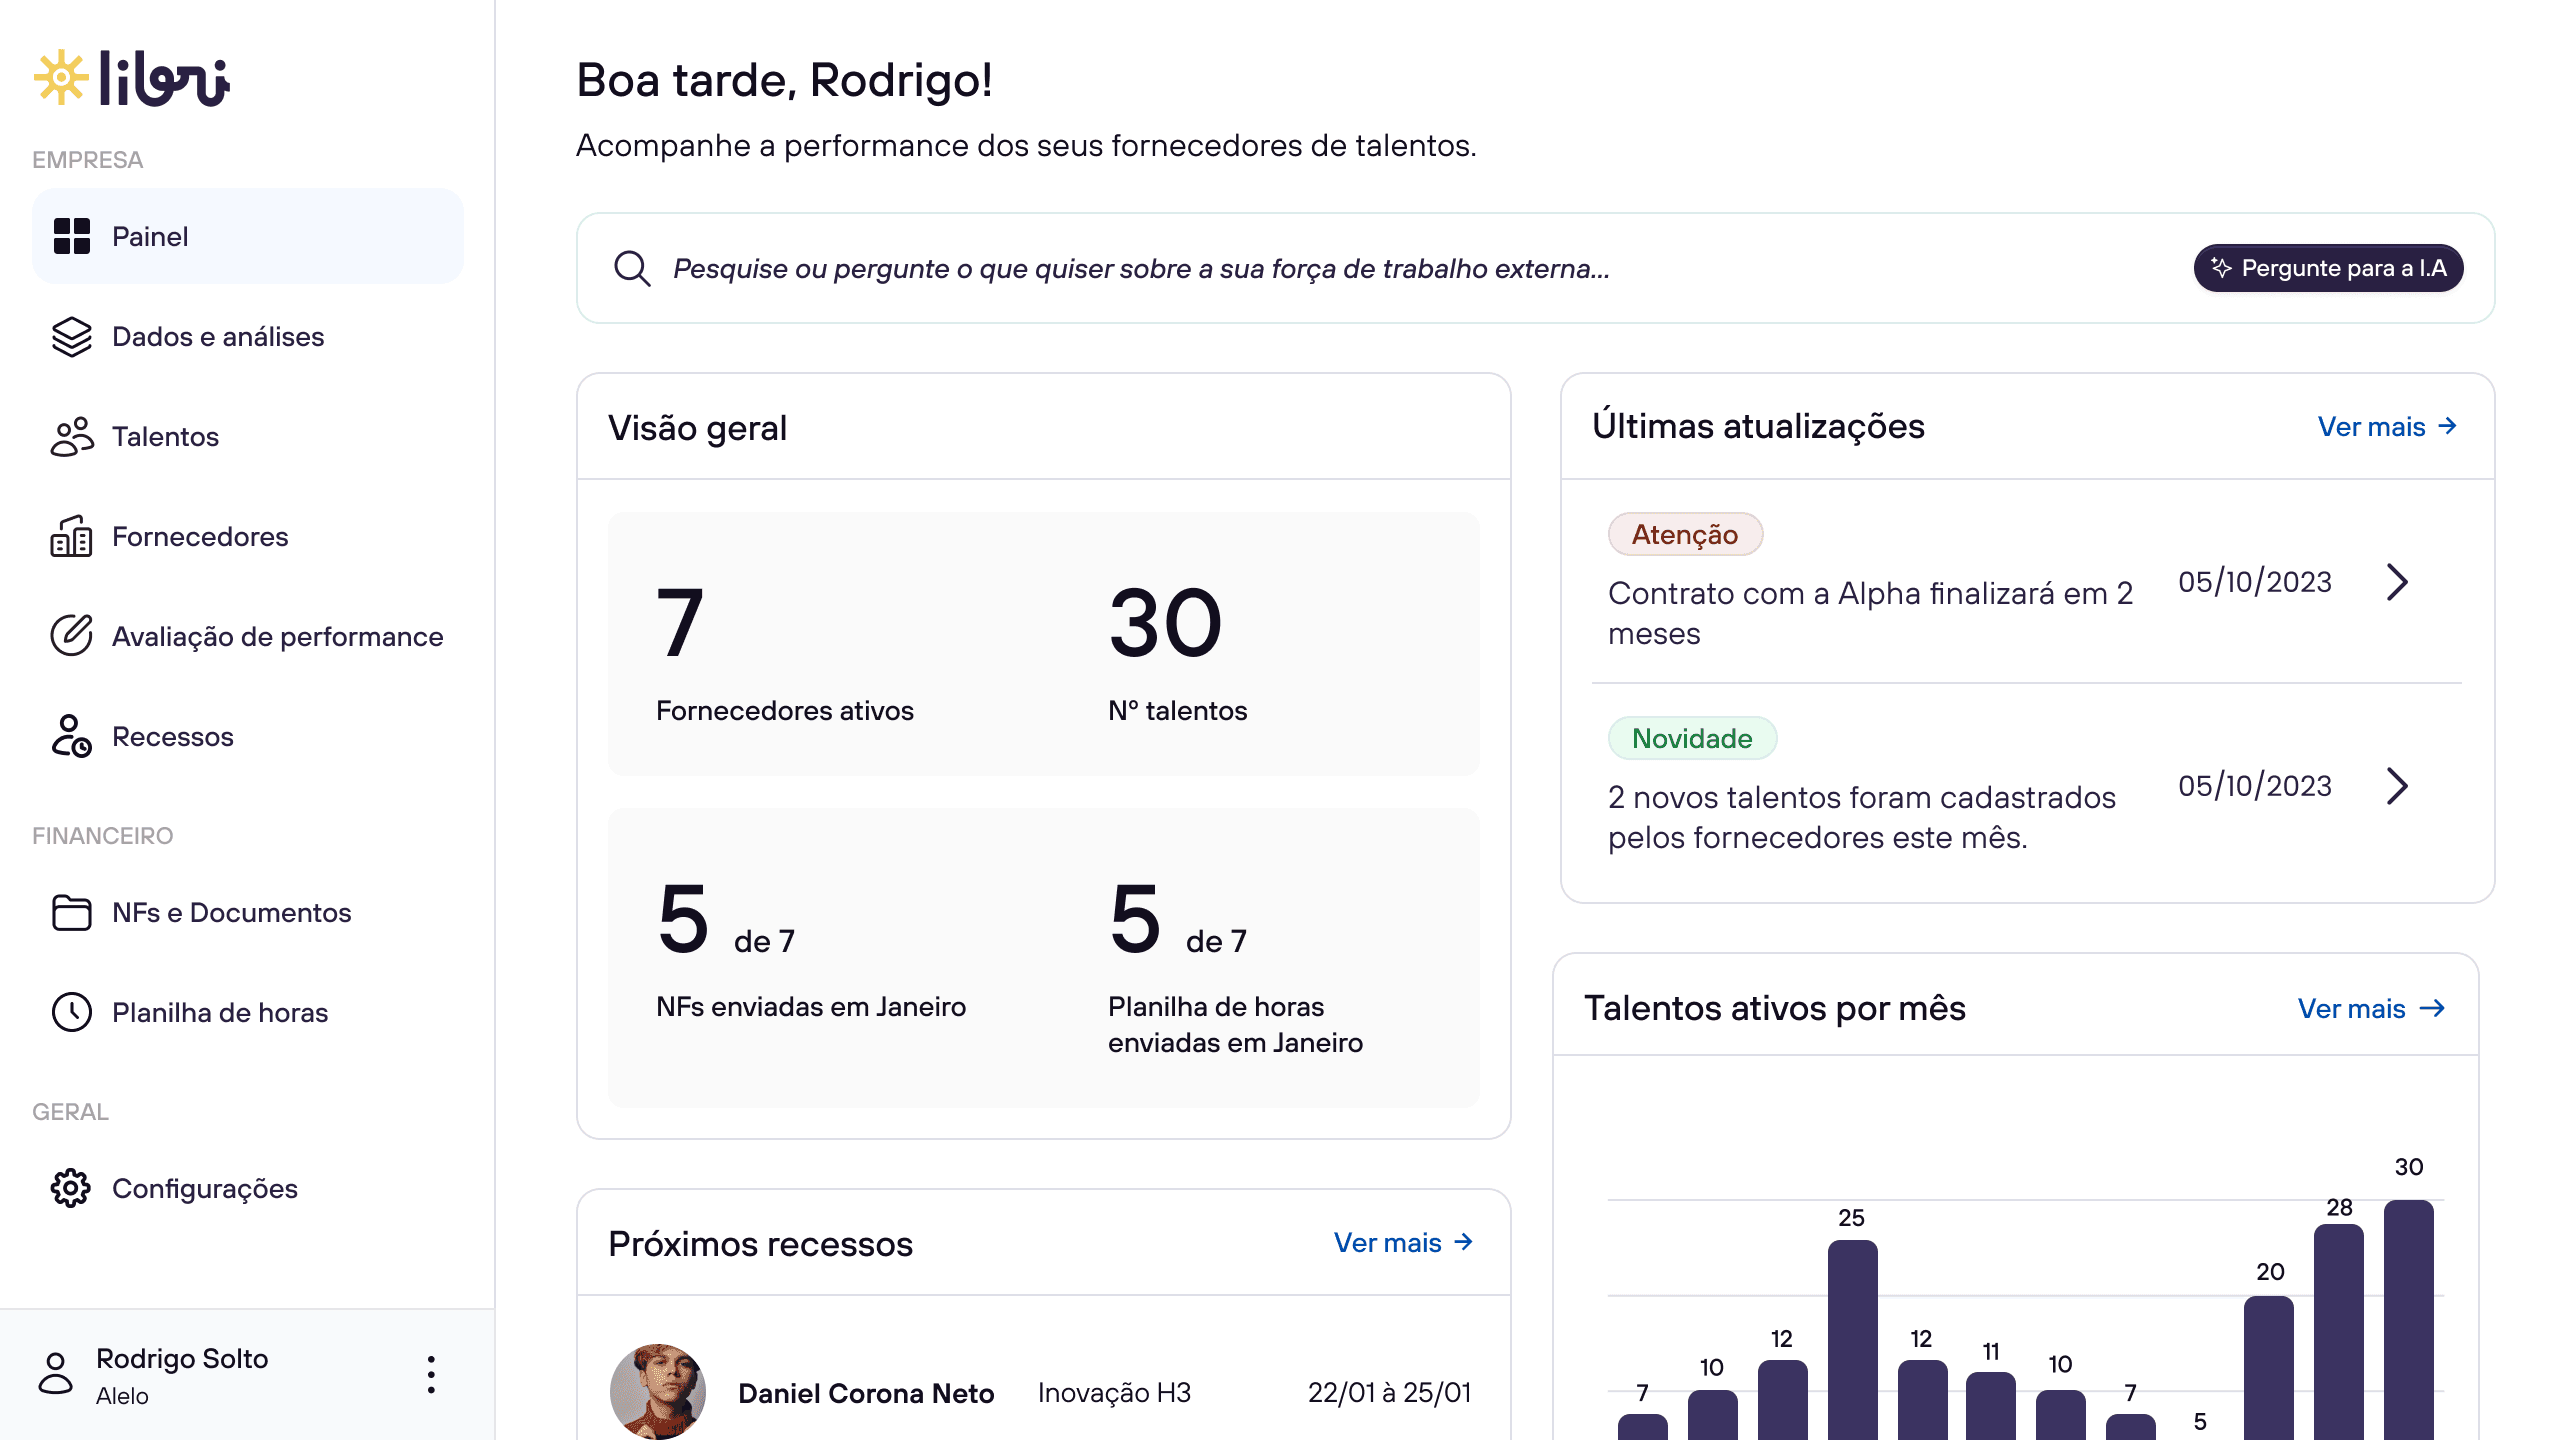
Task: Expand the Alpha contract update chevron
Action: [2397, 582]
